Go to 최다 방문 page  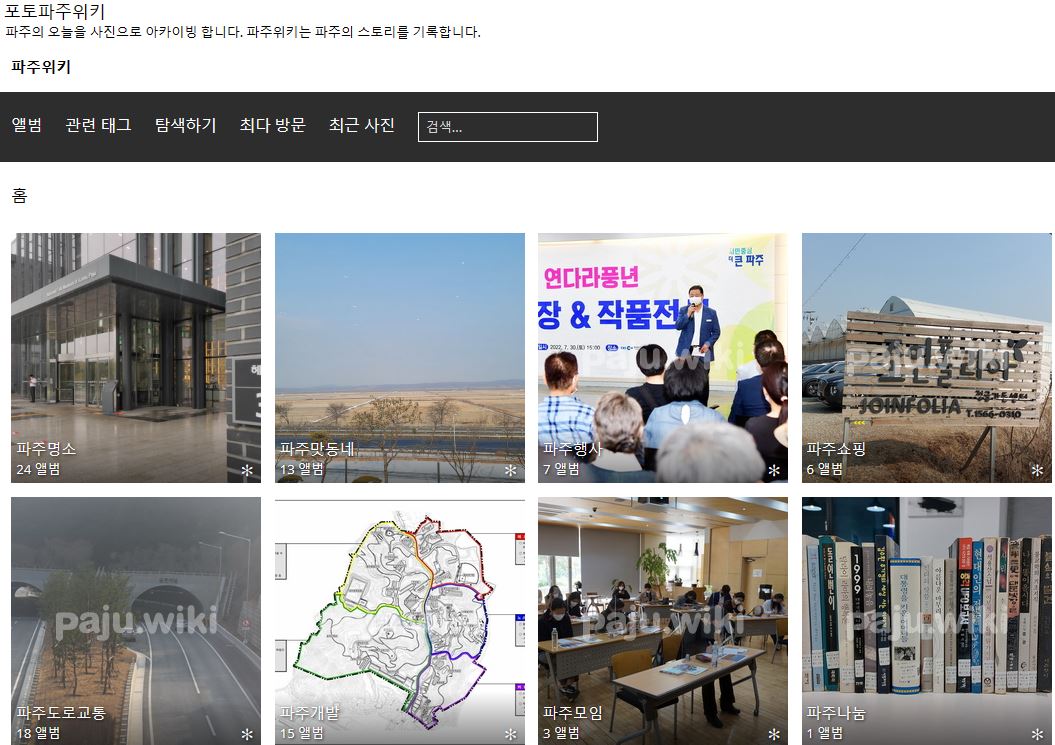click(272, 126)
